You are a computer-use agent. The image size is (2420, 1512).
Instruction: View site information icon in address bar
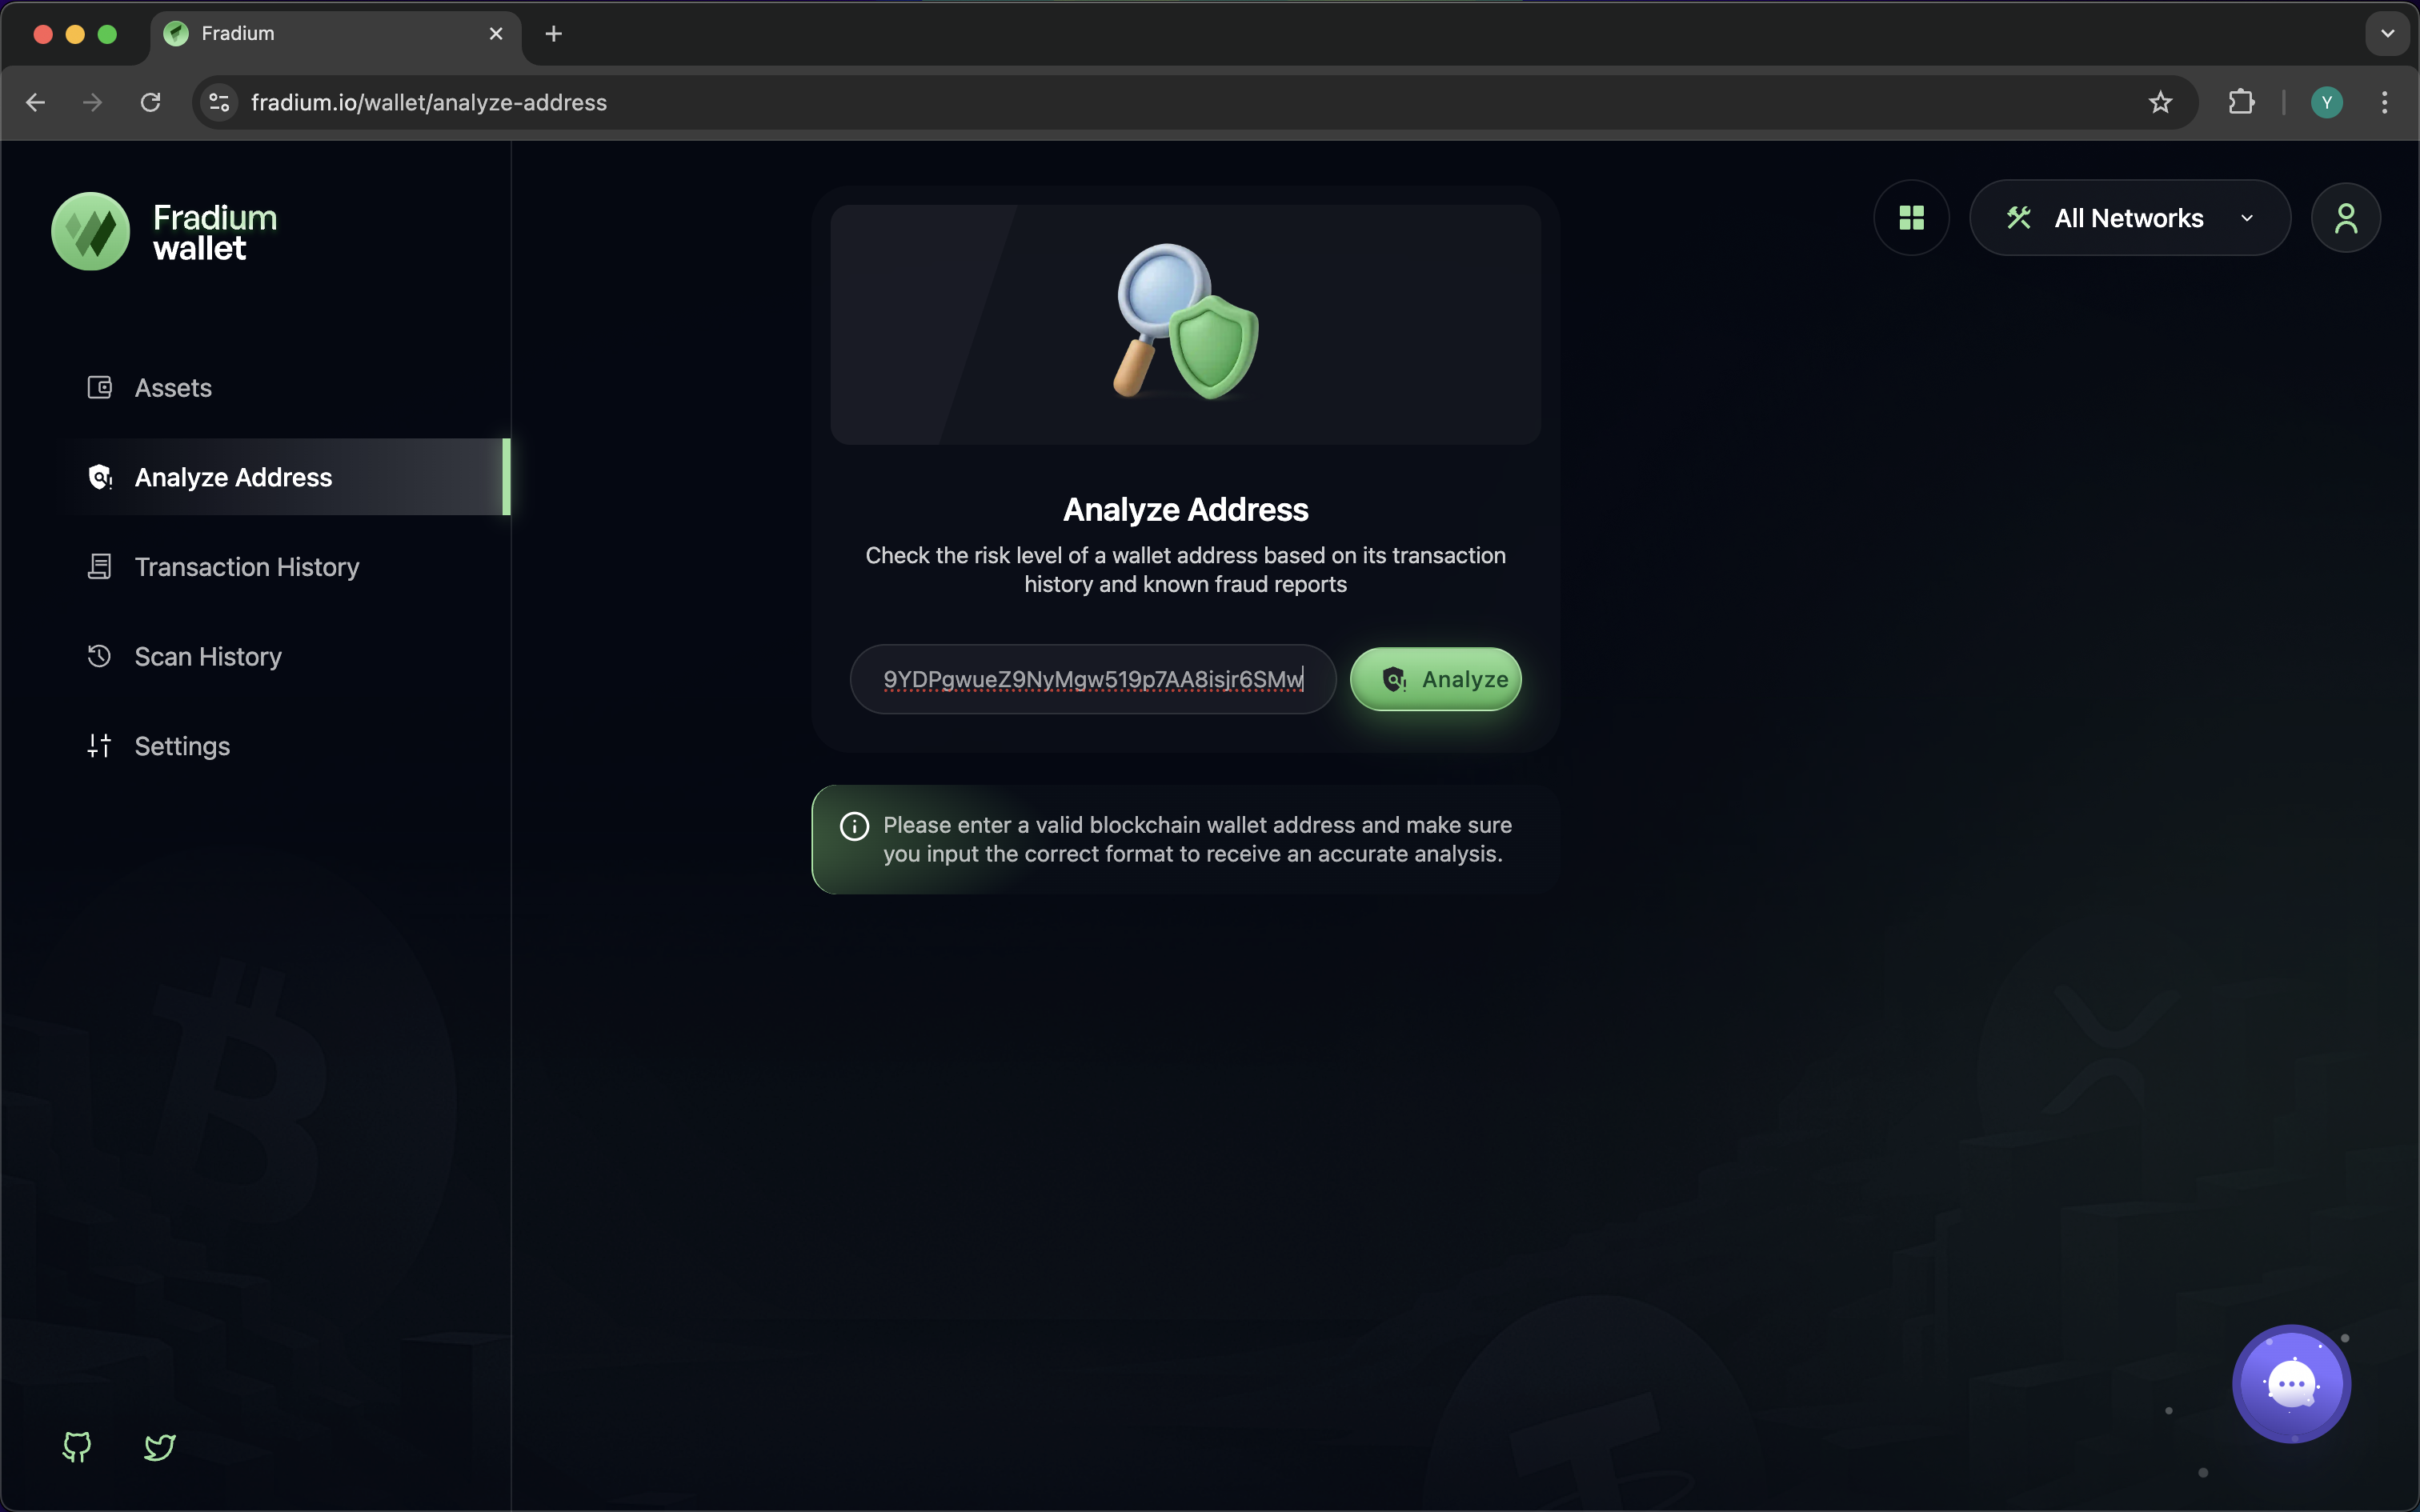[219, 102]
